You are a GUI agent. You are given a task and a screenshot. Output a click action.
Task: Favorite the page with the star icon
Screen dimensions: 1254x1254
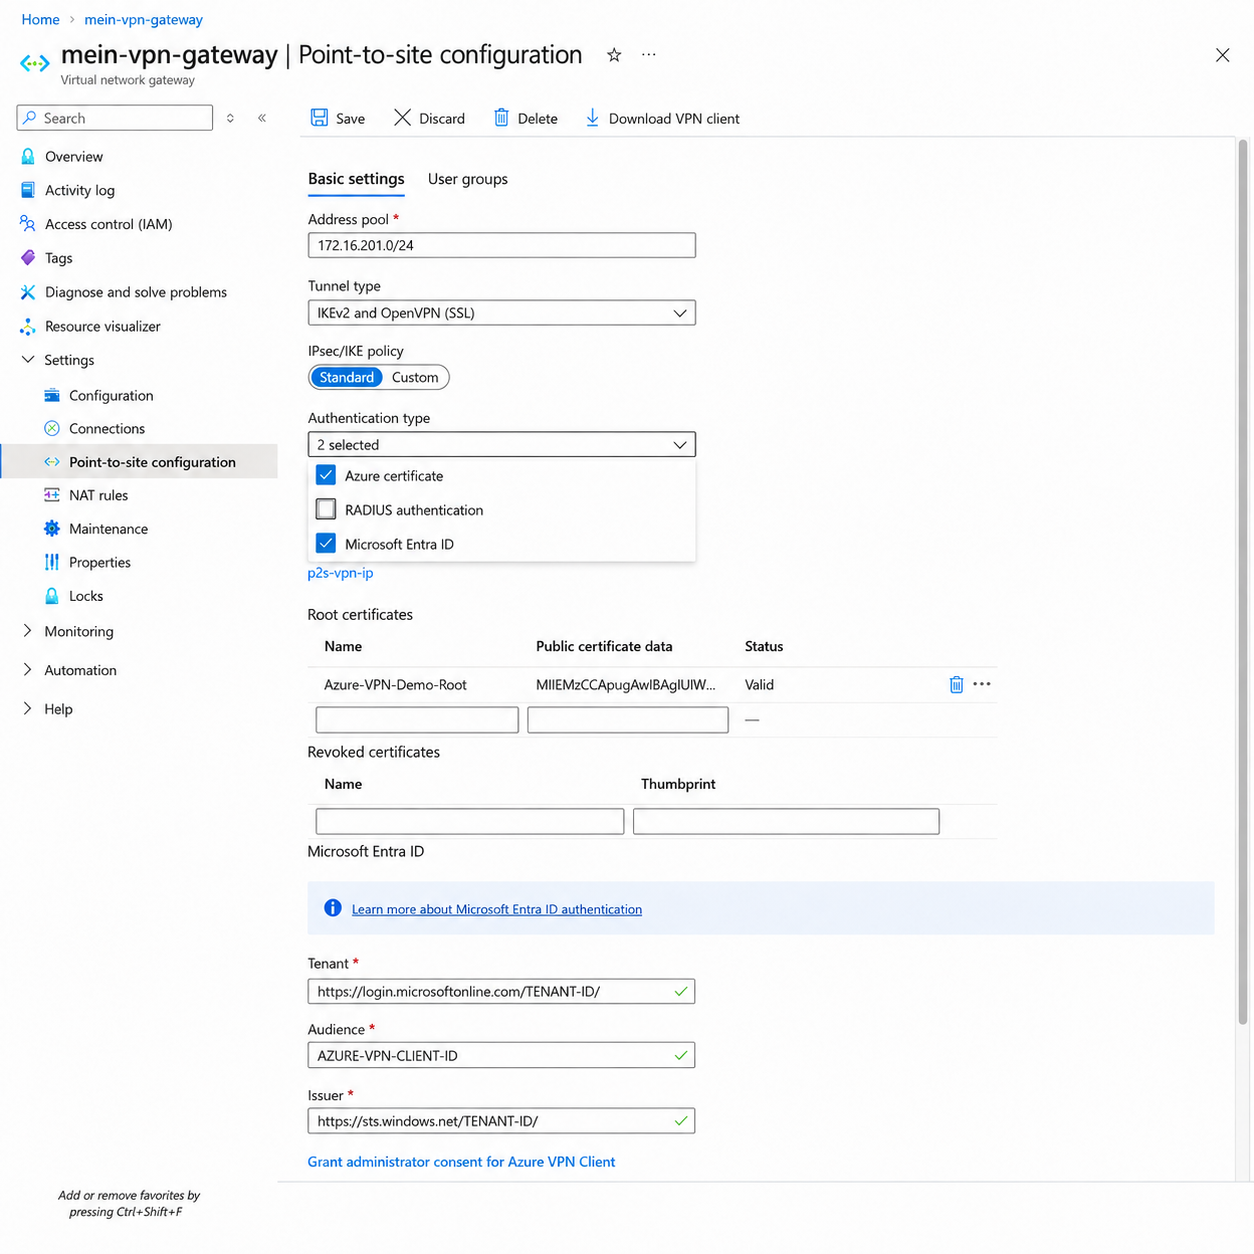pos(614,55)
